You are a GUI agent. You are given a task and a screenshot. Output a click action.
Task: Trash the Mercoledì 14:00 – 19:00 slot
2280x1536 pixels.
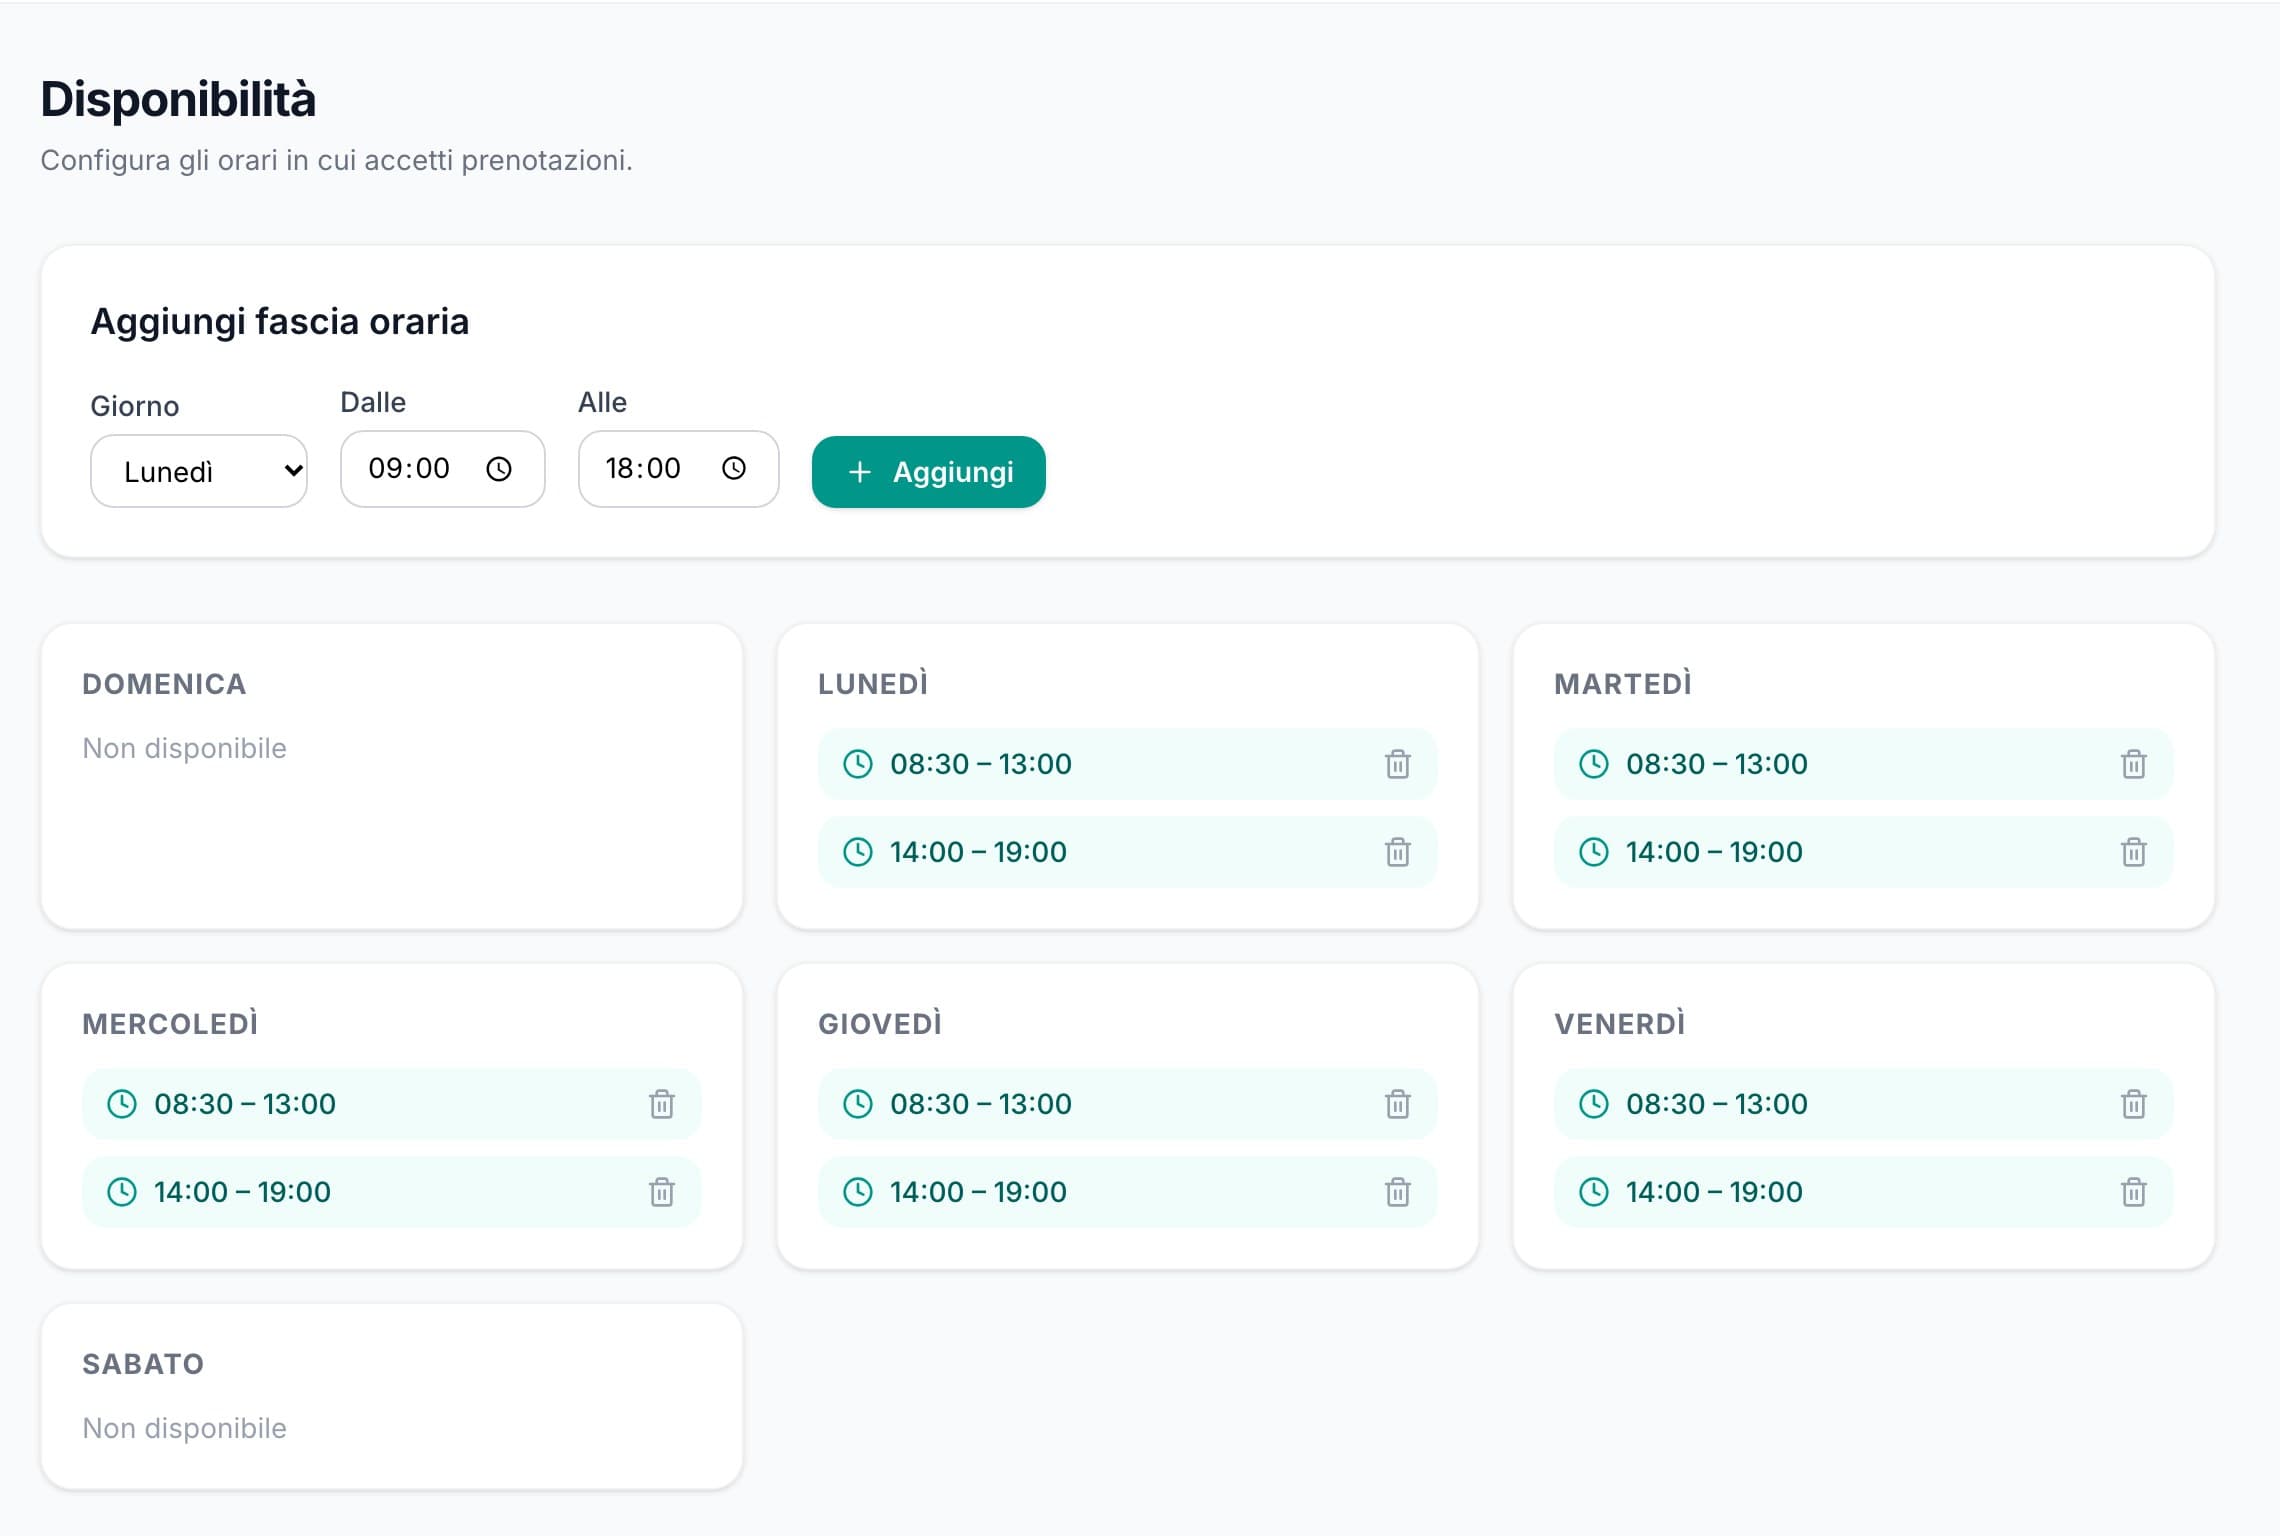[x=661, y=1192]
